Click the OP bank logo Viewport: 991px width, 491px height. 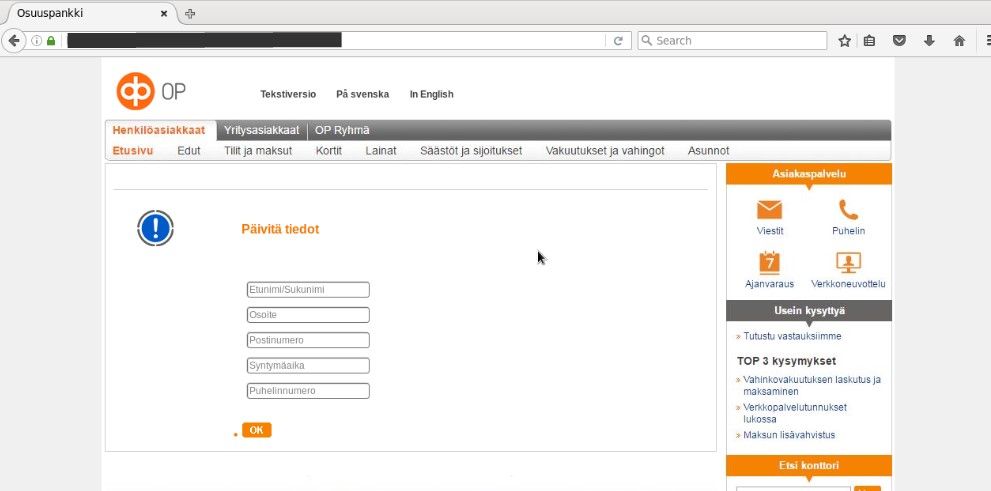[150, 92]
